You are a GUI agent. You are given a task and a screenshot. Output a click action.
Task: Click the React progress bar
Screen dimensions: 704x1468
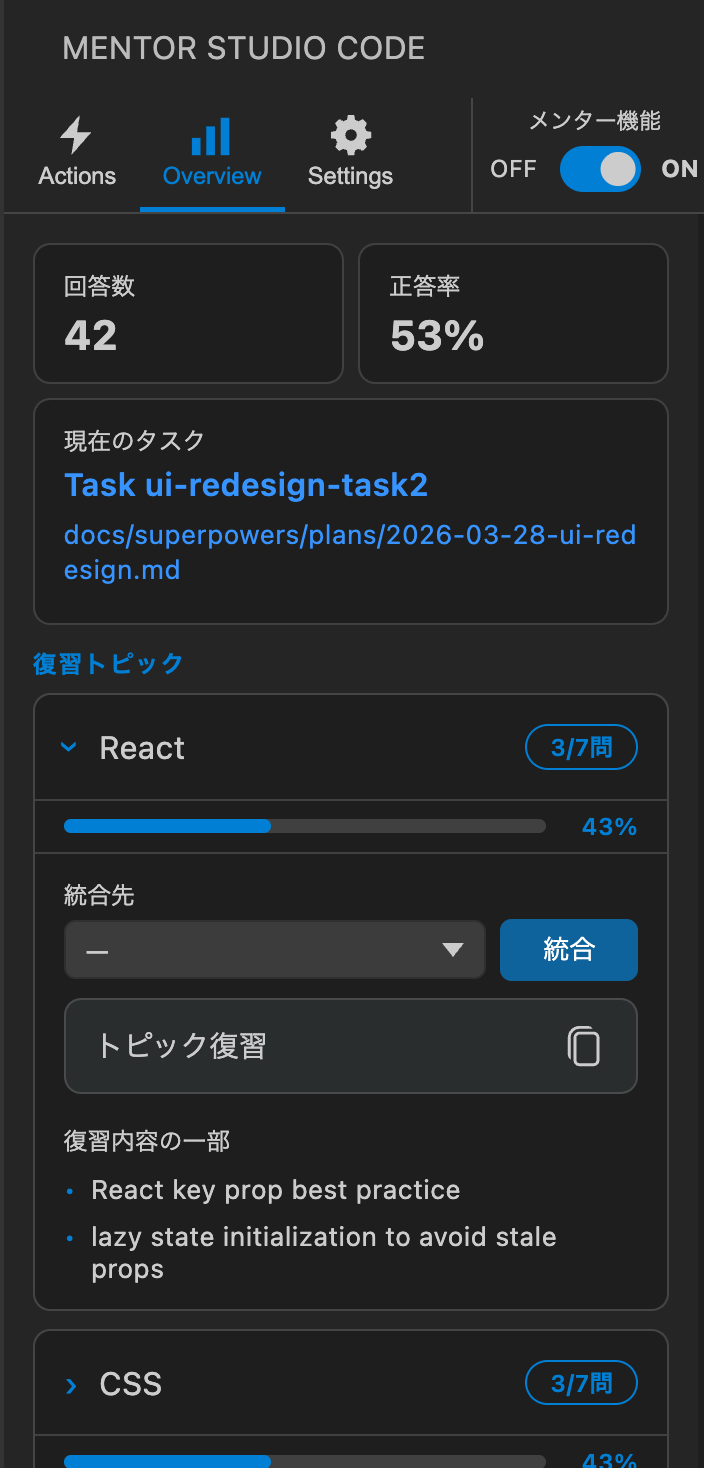pyautogui.click(x=305, y=826)
